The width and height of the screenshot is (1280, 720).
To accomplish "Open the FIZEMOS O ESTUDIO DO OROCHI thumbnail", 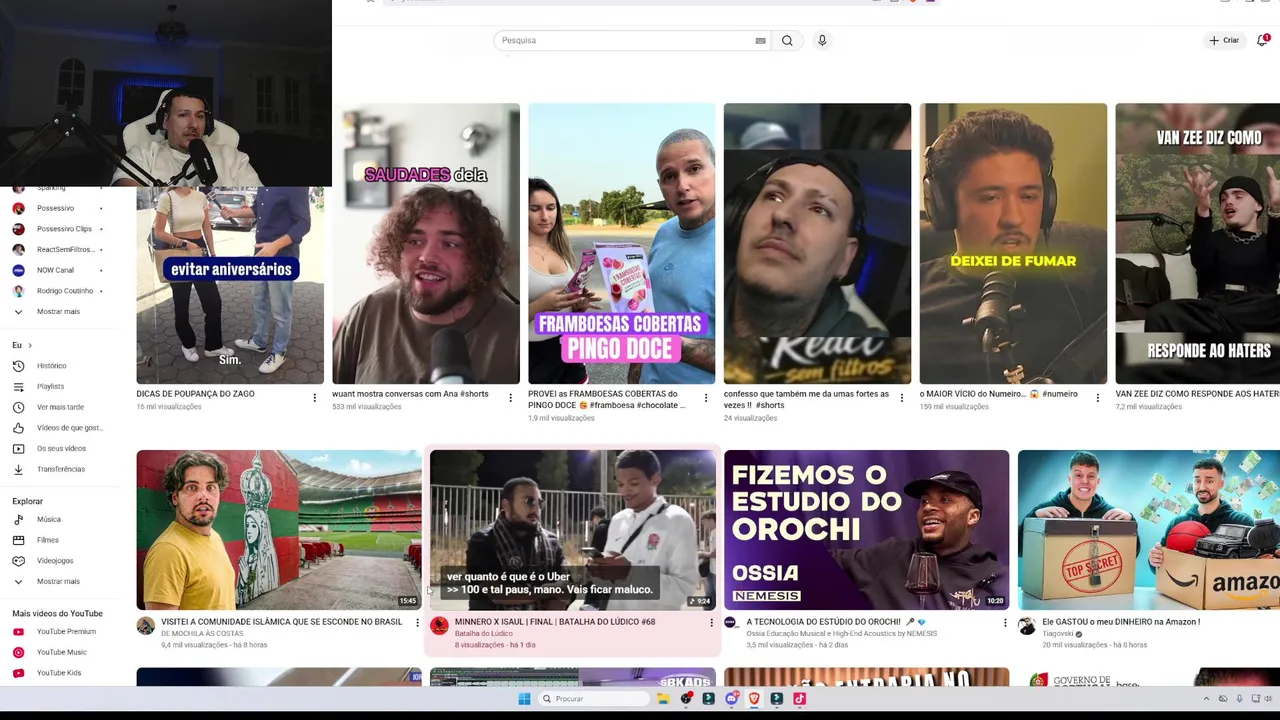I will point(867,530).
